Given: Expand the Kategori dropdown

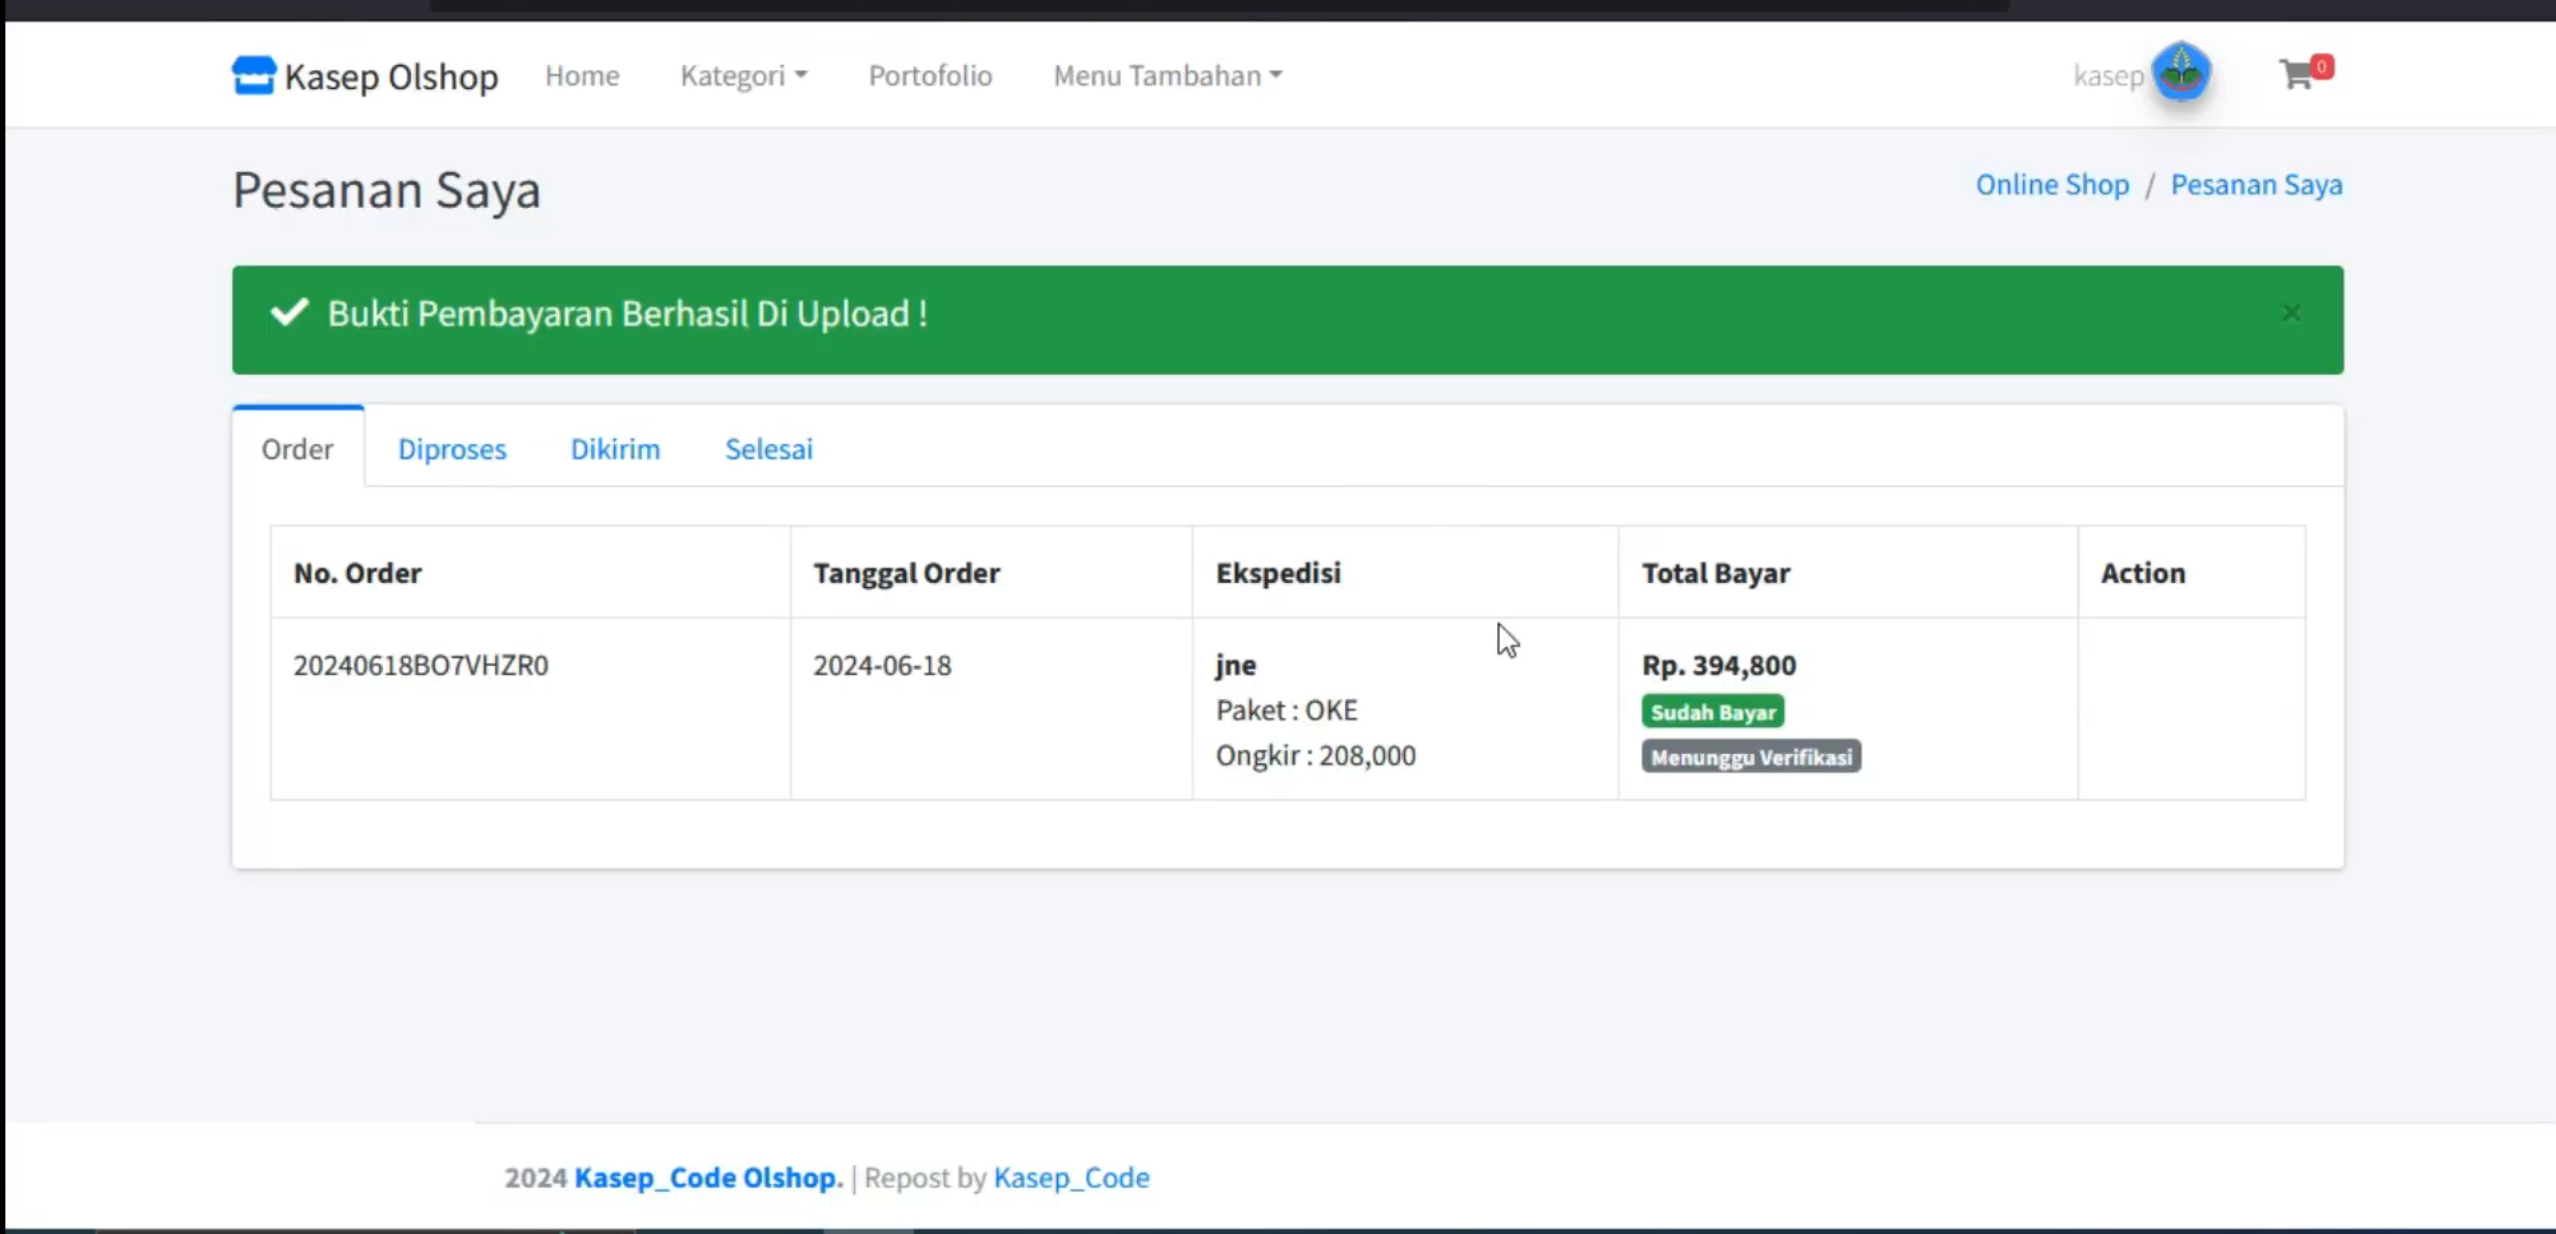Looking at the screenshot, I should point(743,76).
